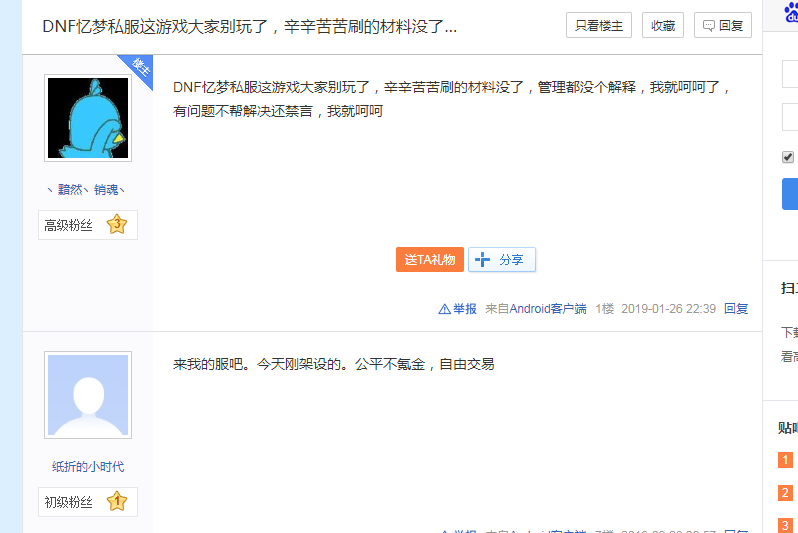Click the default silhouette avatar of second poster
The image size is (798, 533).
point(88,395)
